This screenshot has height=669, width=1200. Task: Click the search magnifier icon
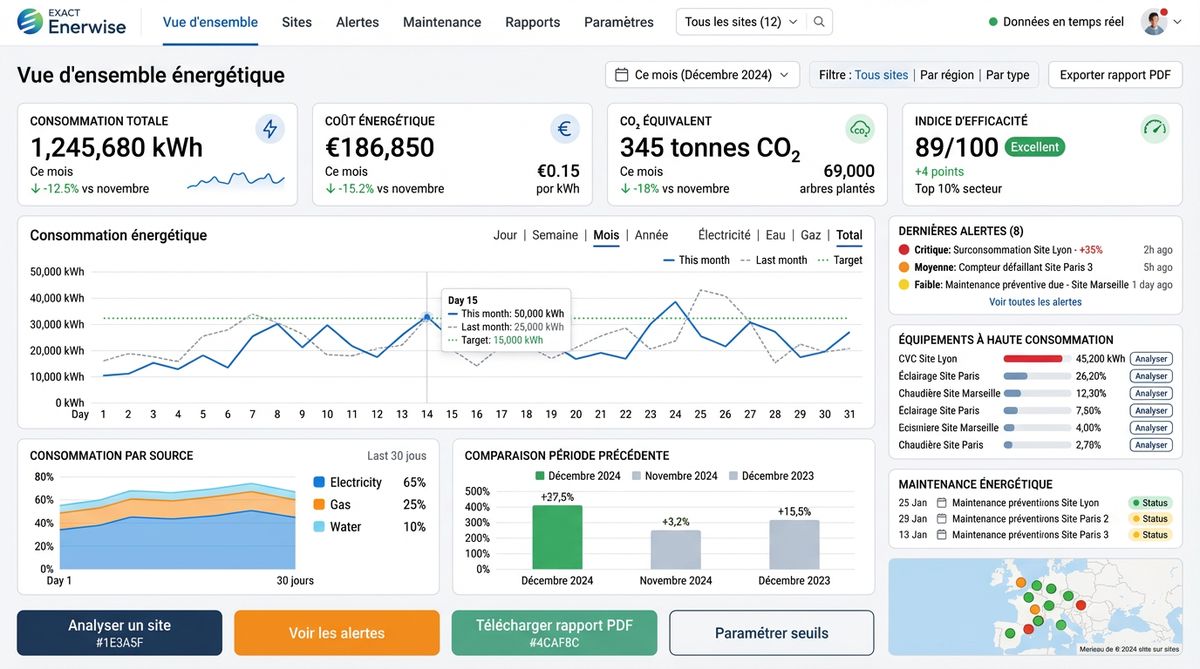click(819, 22)
